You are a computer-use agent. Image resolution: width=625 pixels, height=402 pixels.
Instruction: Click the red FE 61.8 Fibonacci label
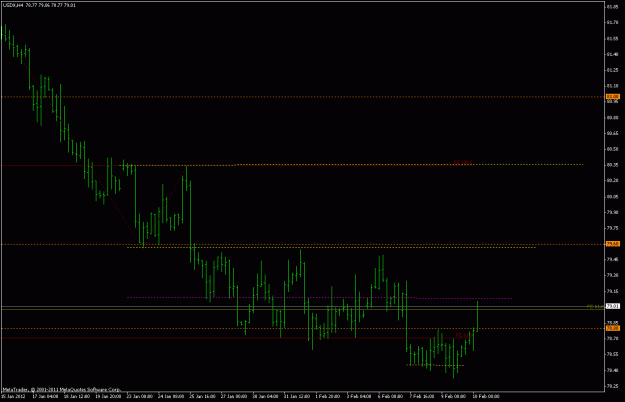[464, 335]
